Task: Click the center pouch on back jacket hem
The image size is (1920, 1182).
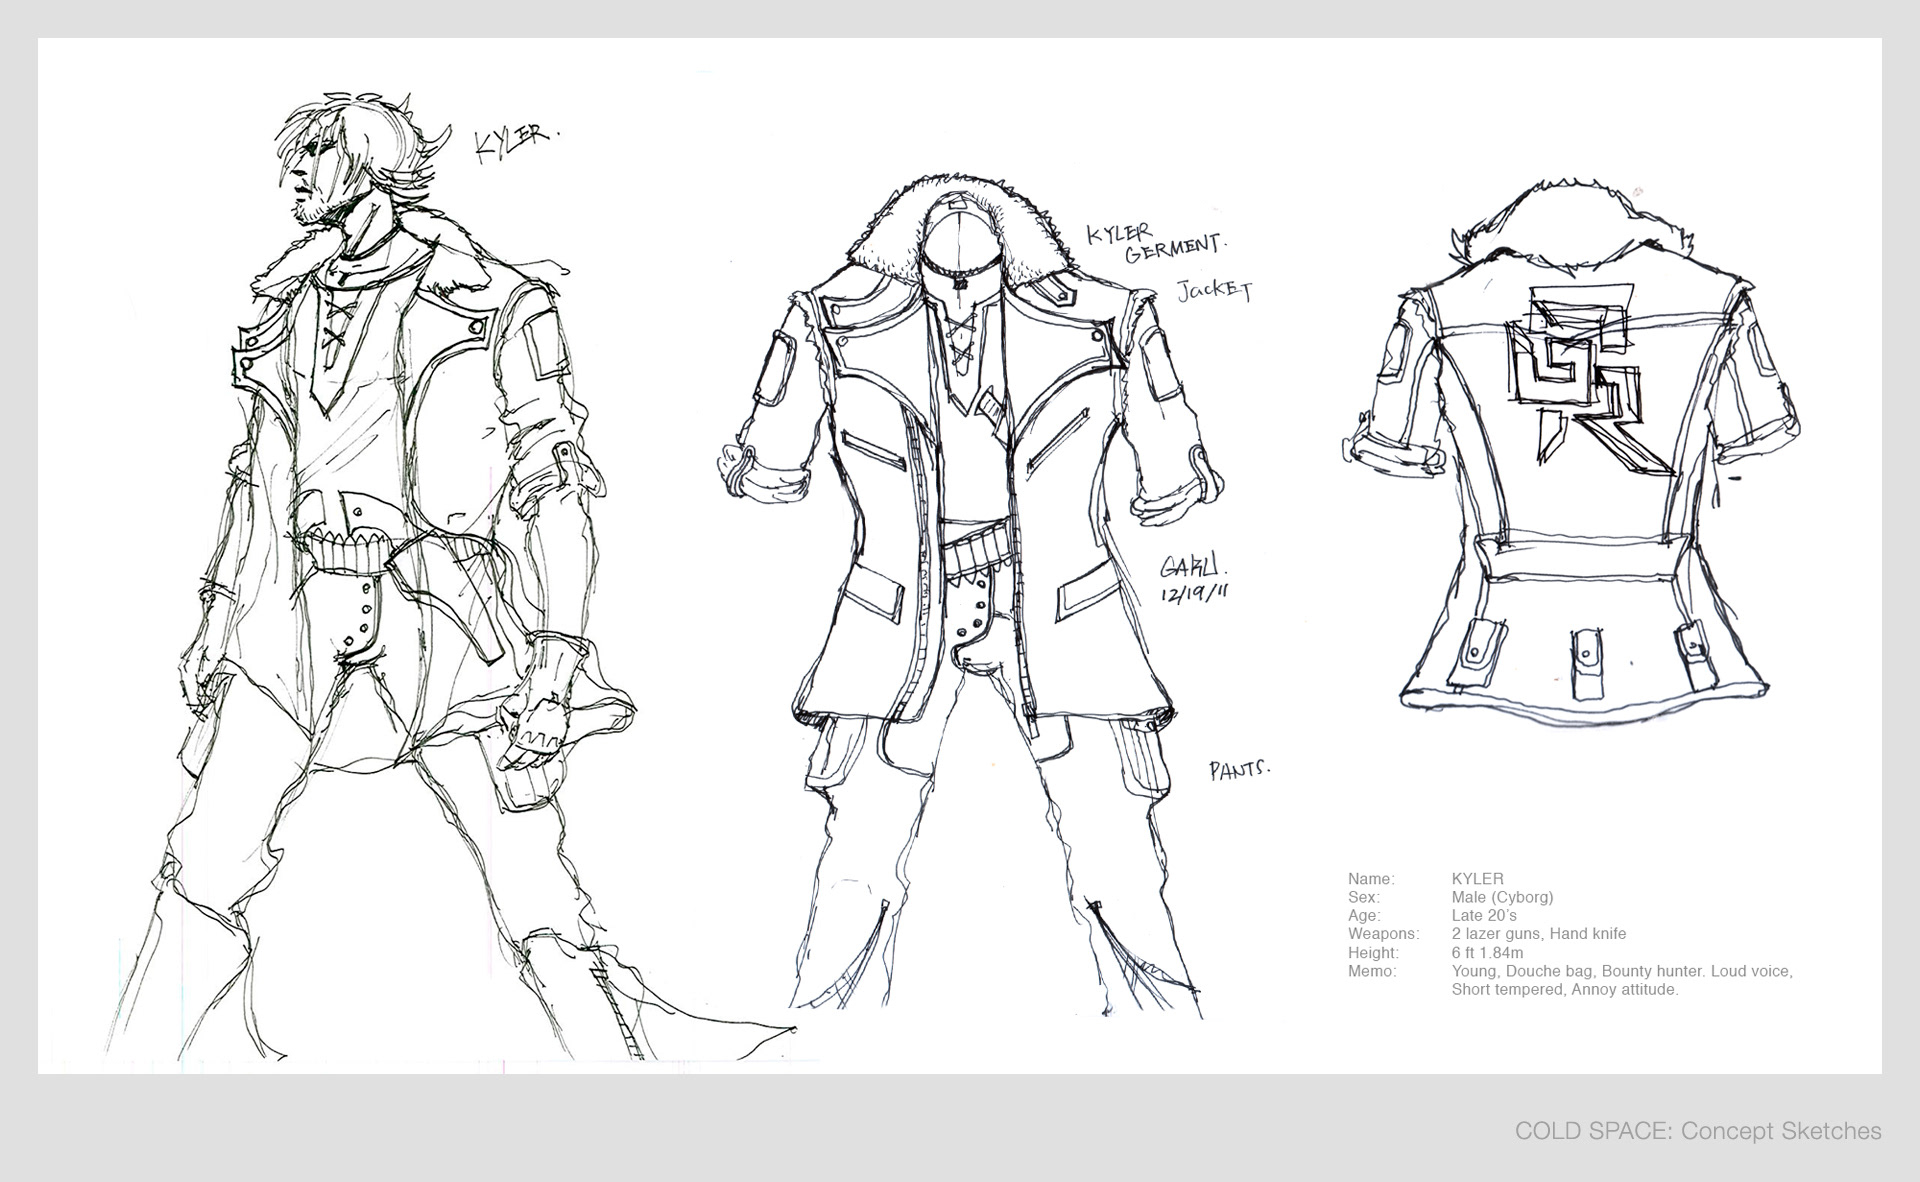Action: click(1586, 662)
